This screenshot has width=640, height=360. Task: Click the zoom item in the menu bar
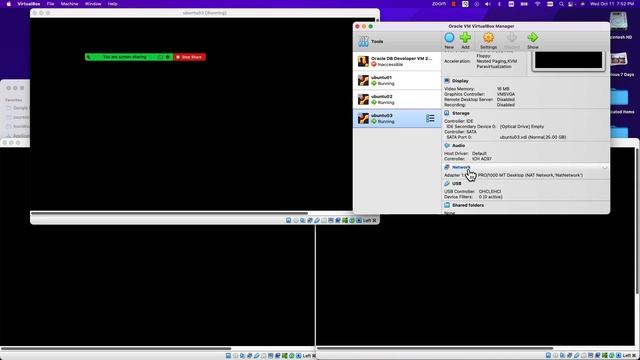click(x=439, y=4)
